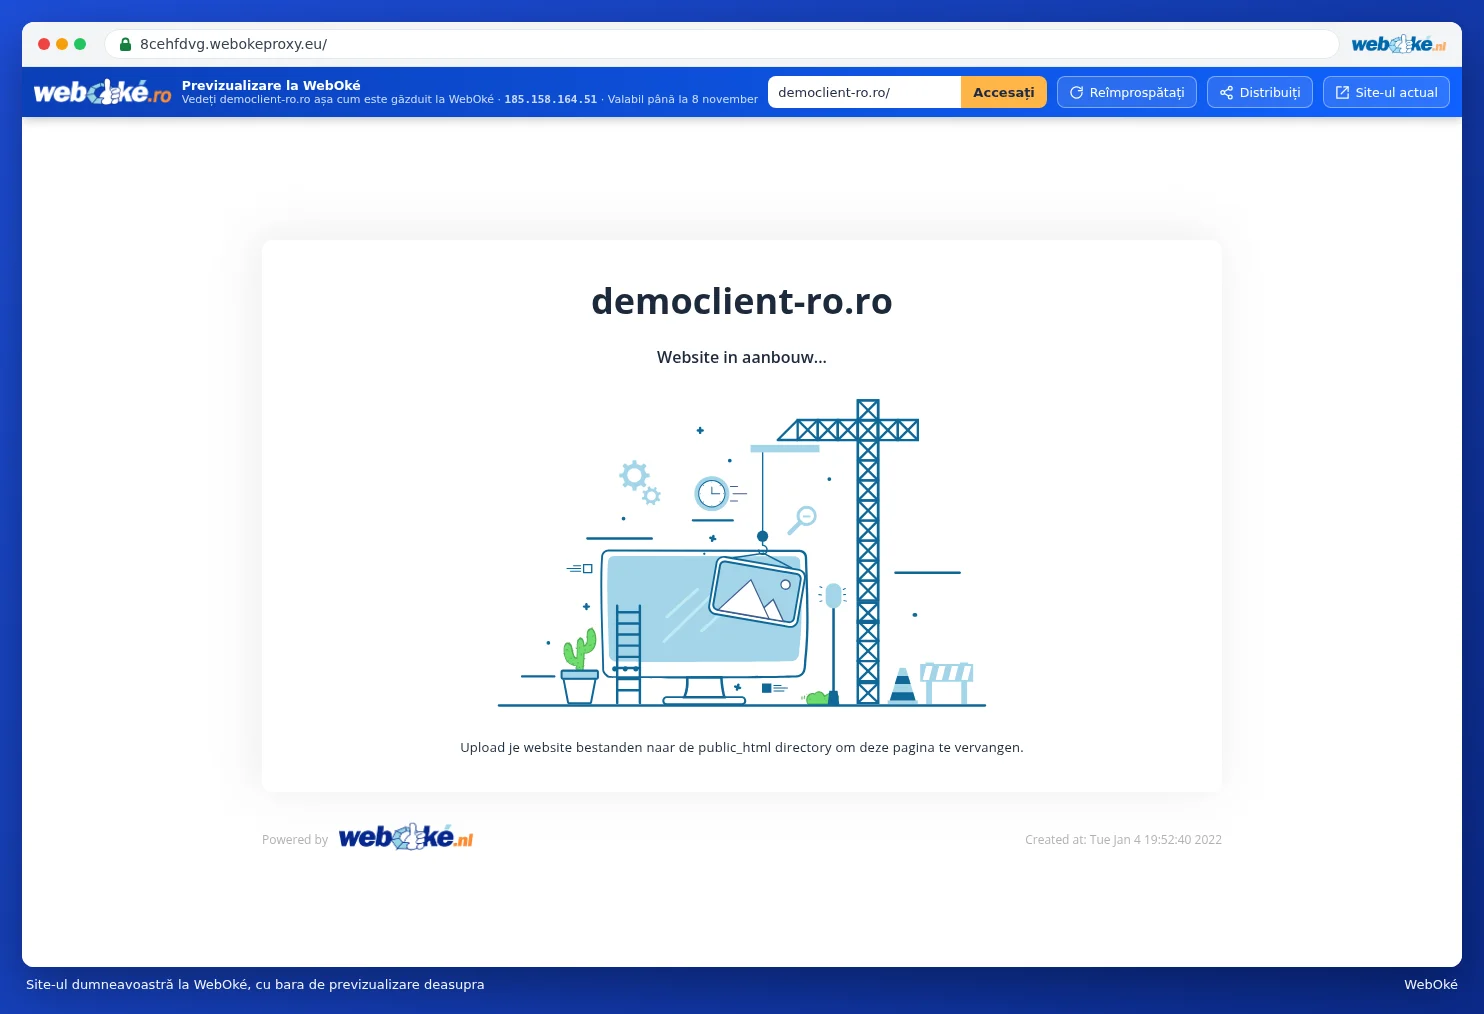This screenshot has width=1484, height=1014.
Task: Click the green maximize window dot
Action: (80, 44)
